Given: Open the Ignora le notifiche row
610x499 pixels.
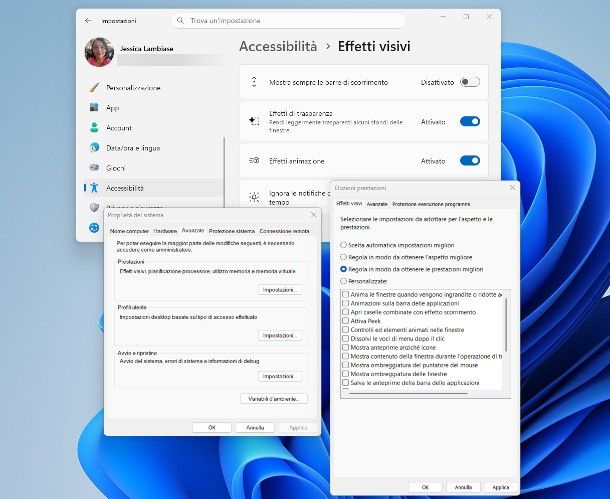Looking at the screenshot, I should [x=285, y=197].
